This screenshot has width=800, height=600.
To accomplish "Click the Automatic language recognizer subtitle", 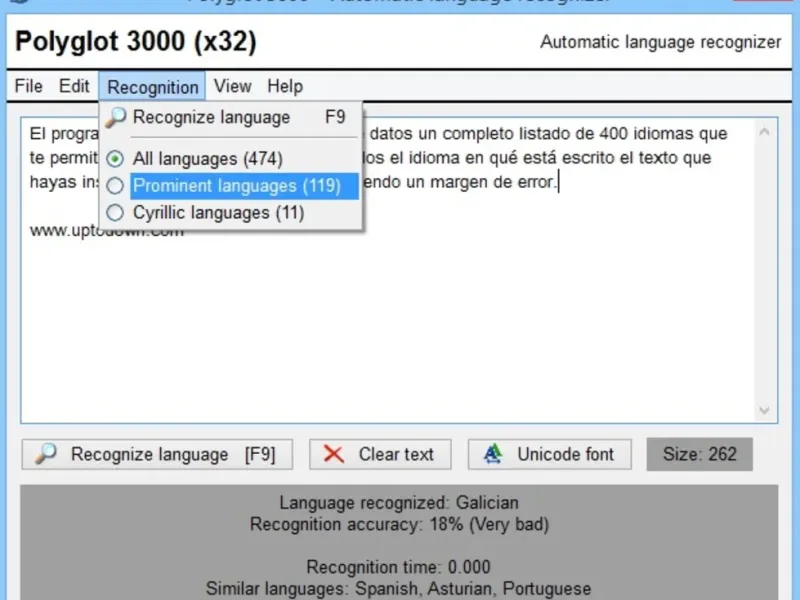I will 661,42.
